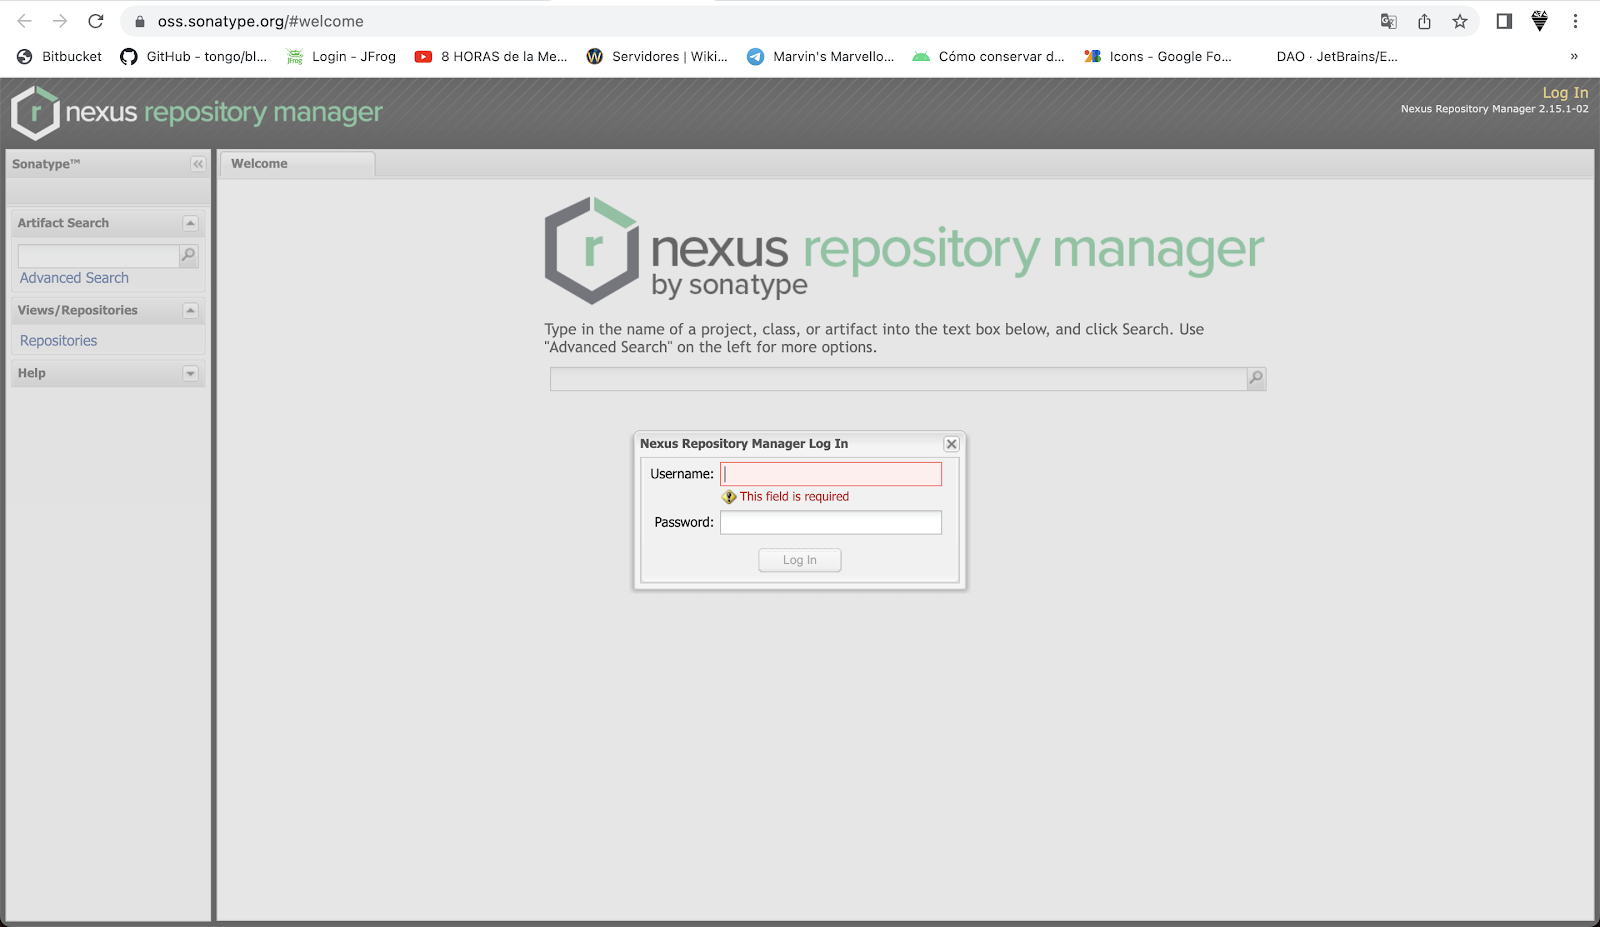Screen dimensions: 1600x927
Task: Click the large nexus hexagon logo
Action: [x=592, y=250]
